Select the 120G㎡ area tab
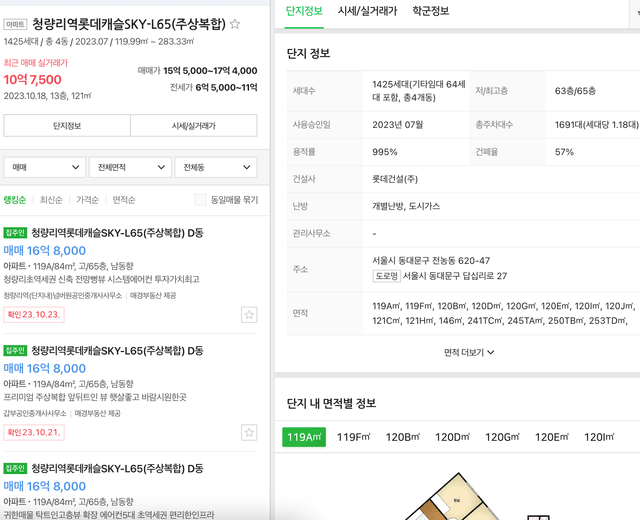Image resolution: width=640 pixels, height=520 pixels. pos(502,437)
